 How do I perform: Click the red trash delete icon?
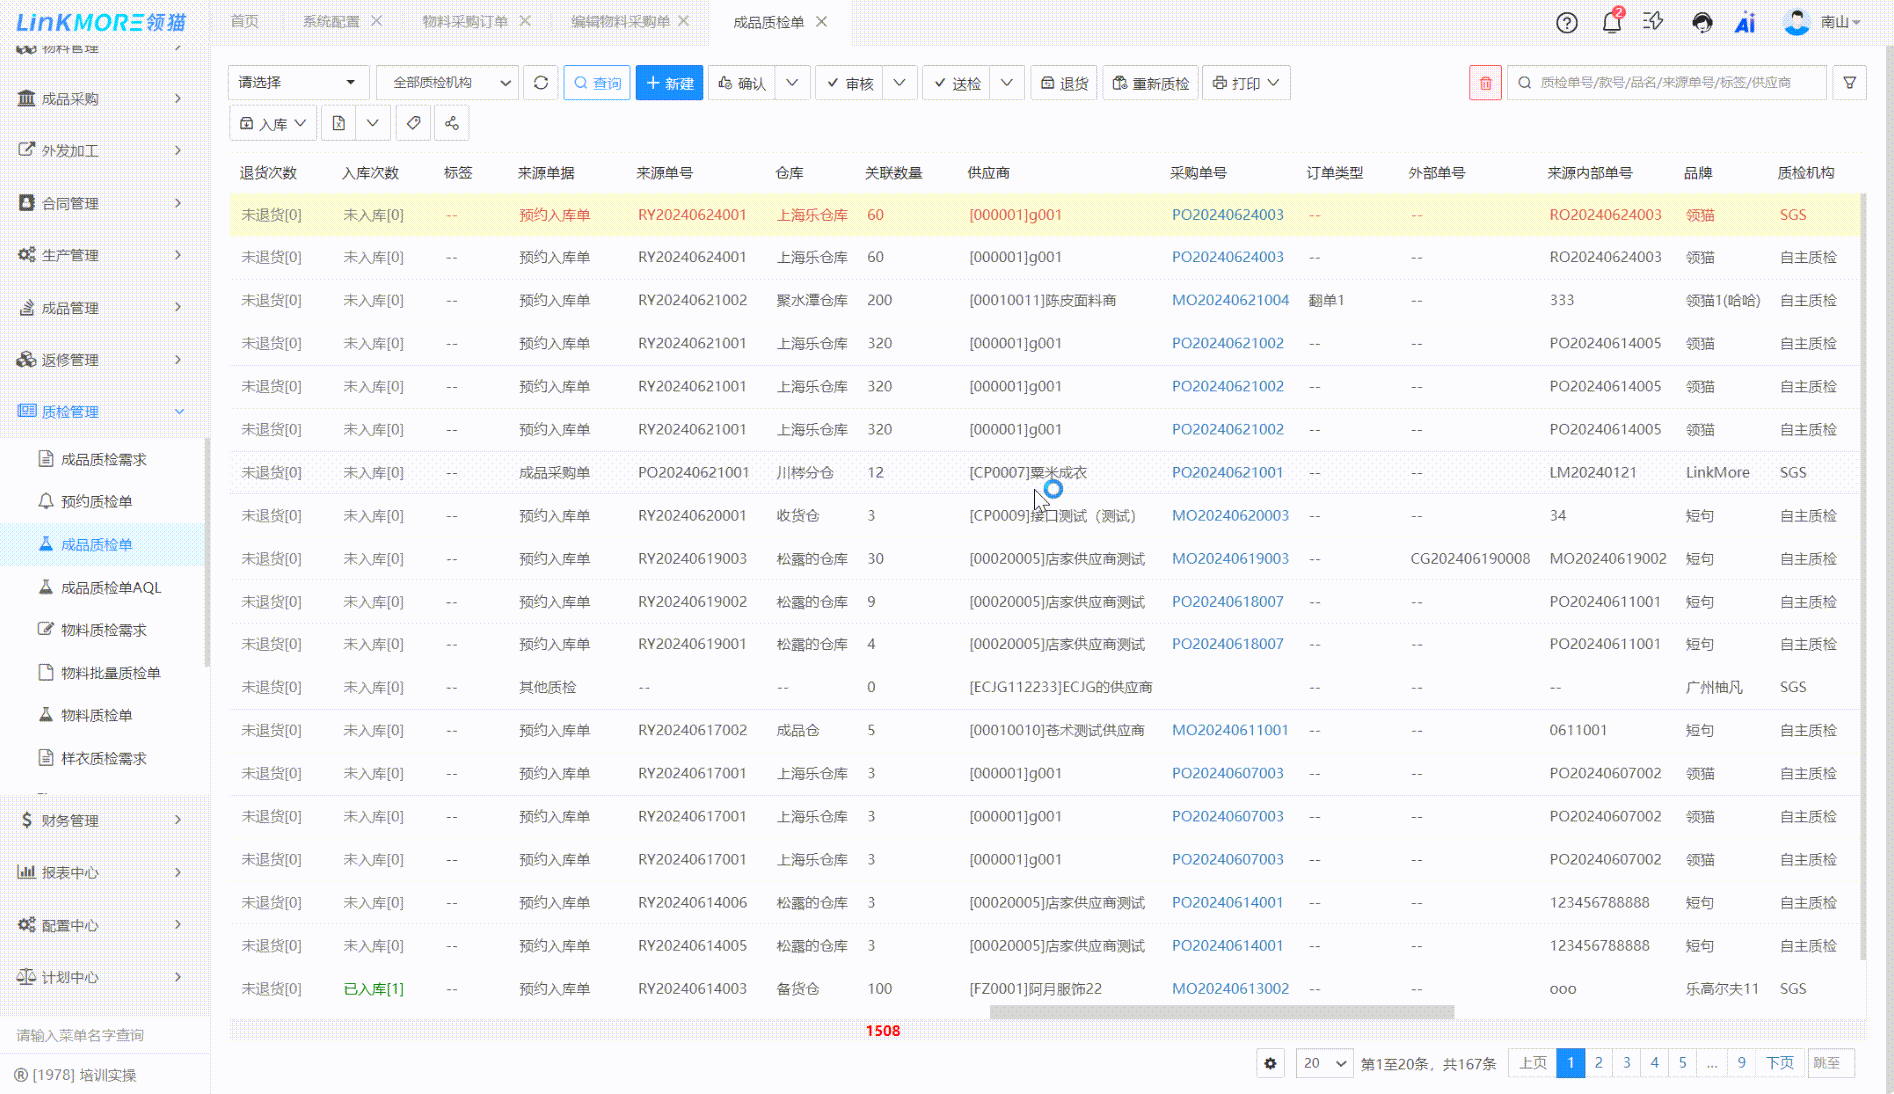click(1485, 83)
